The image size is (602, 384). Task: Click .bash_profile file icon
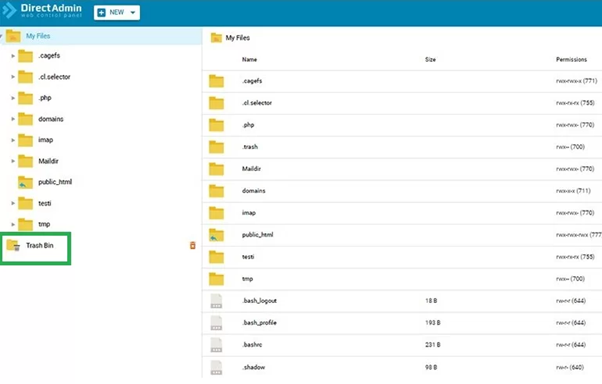(x=216, y=323)
